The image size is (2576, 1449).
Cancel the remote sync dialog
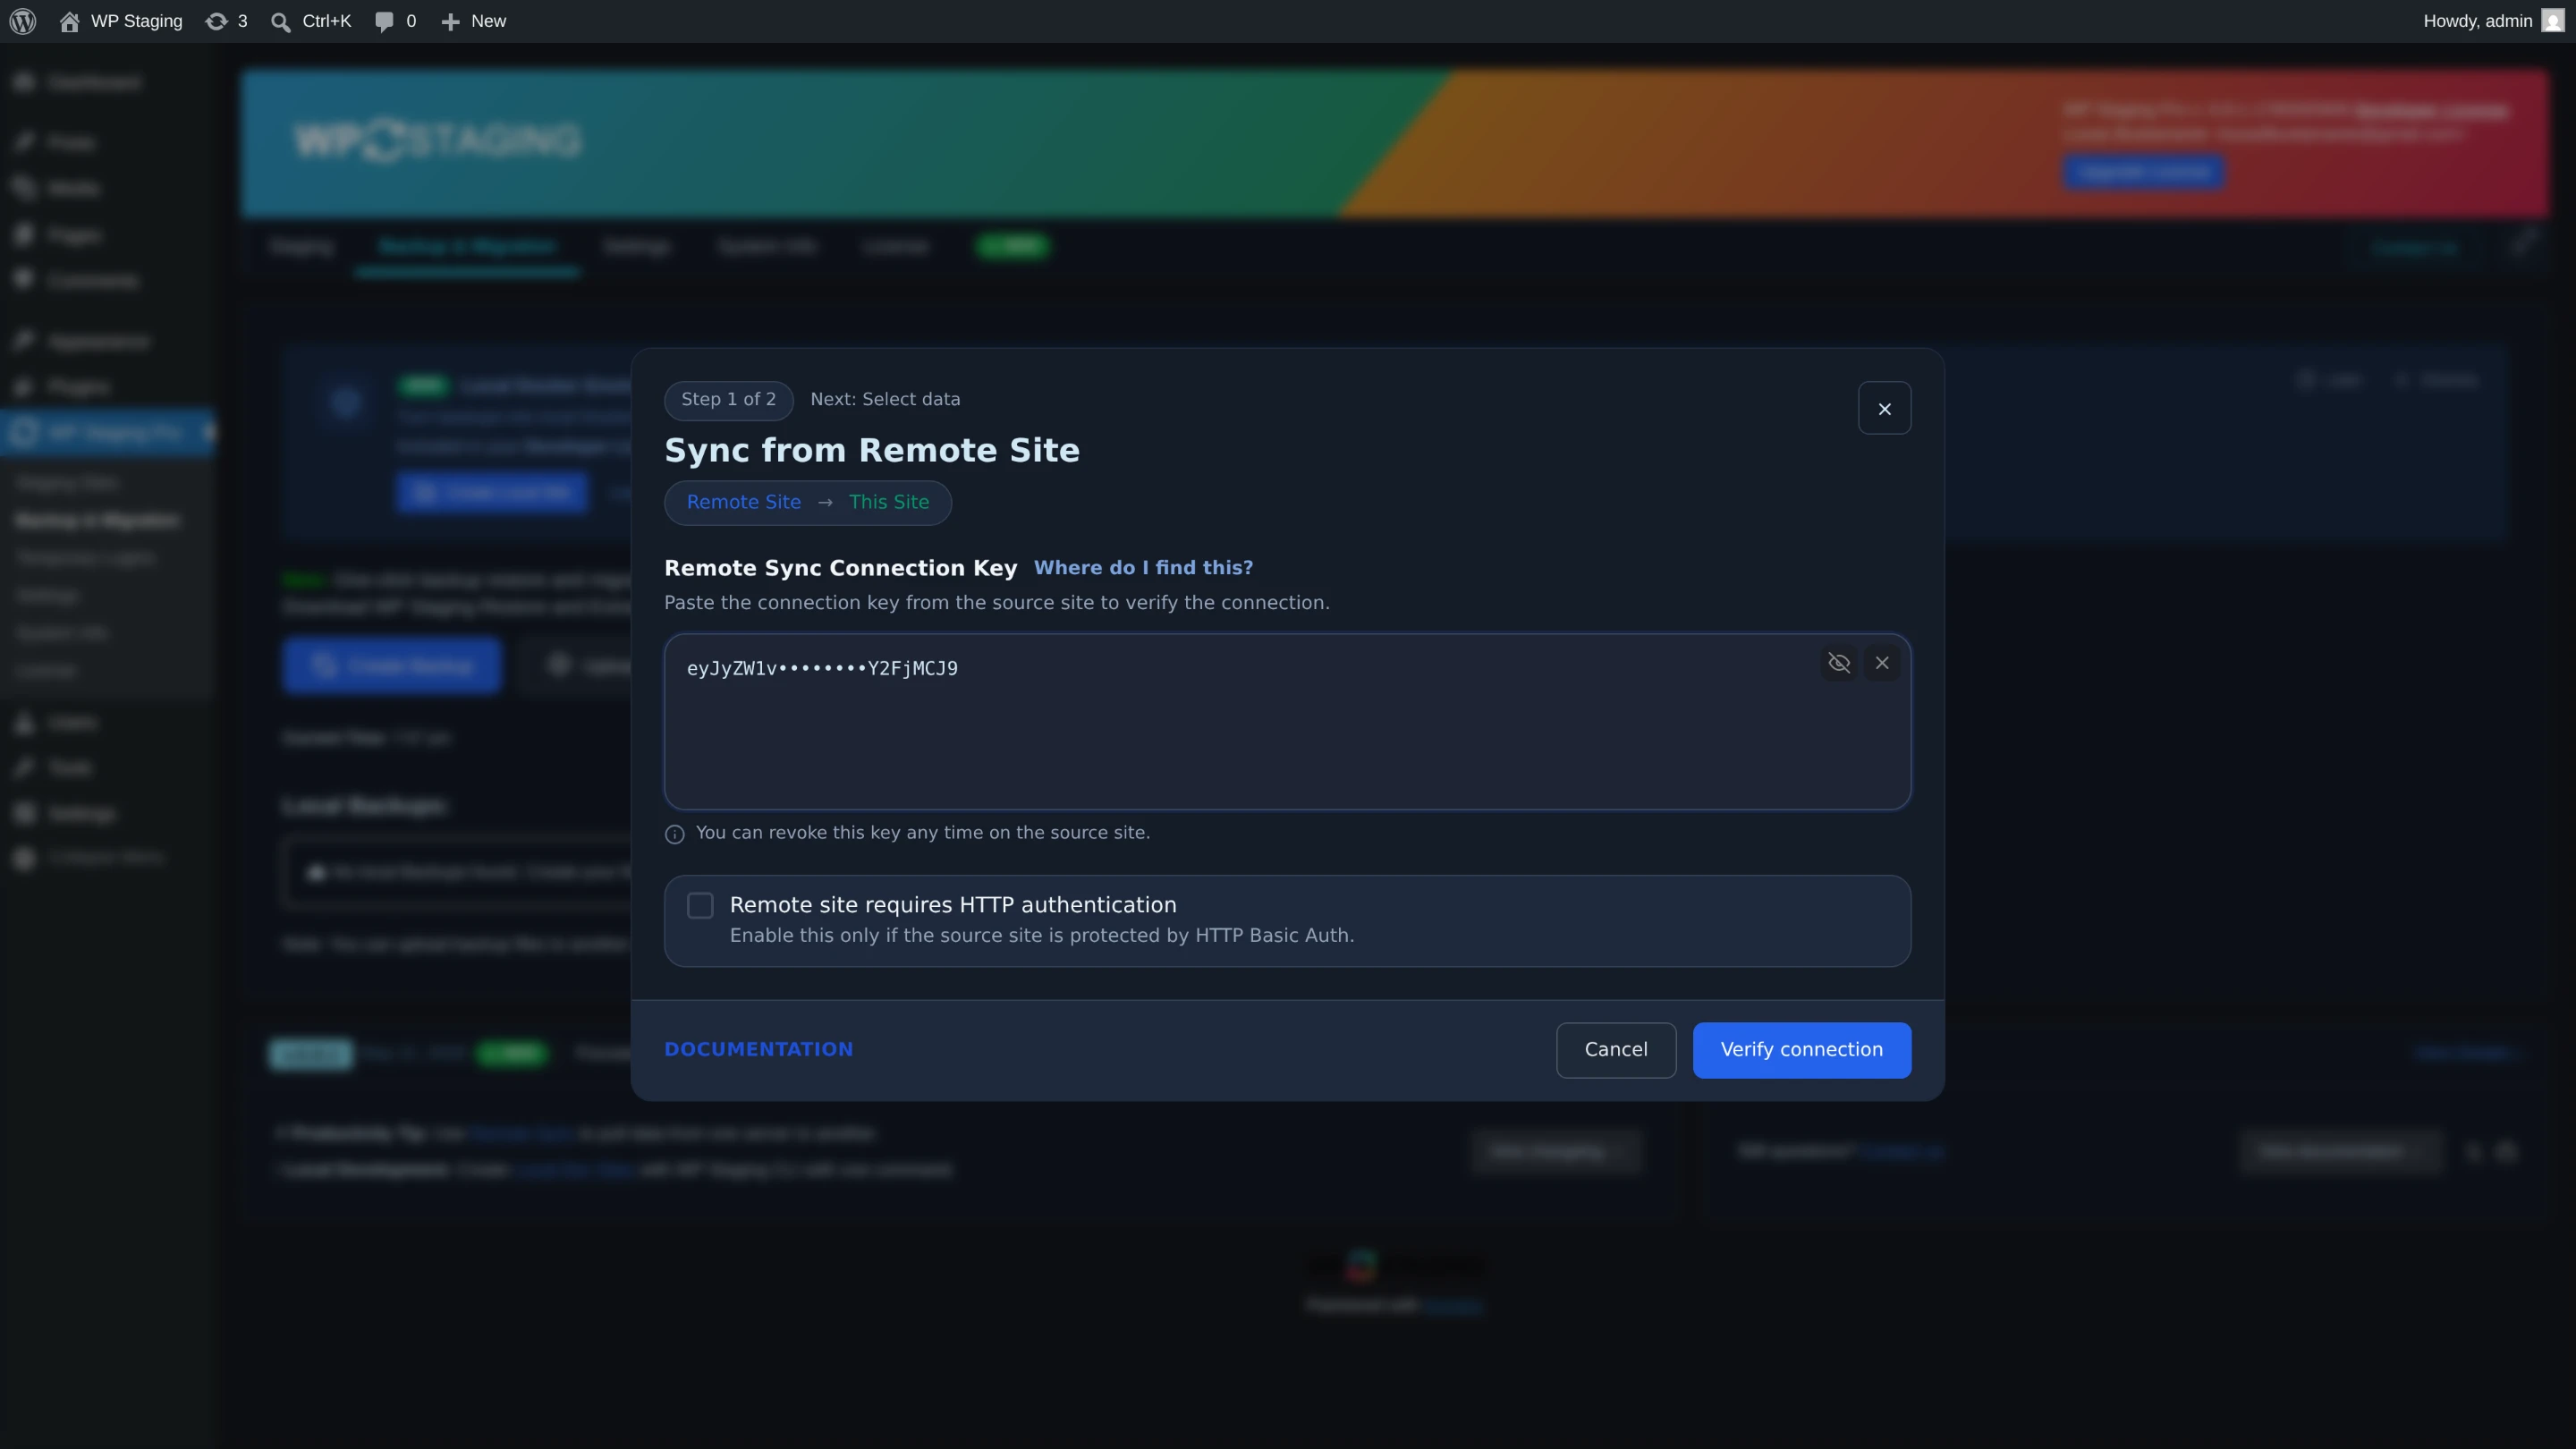point(1616,1050)
